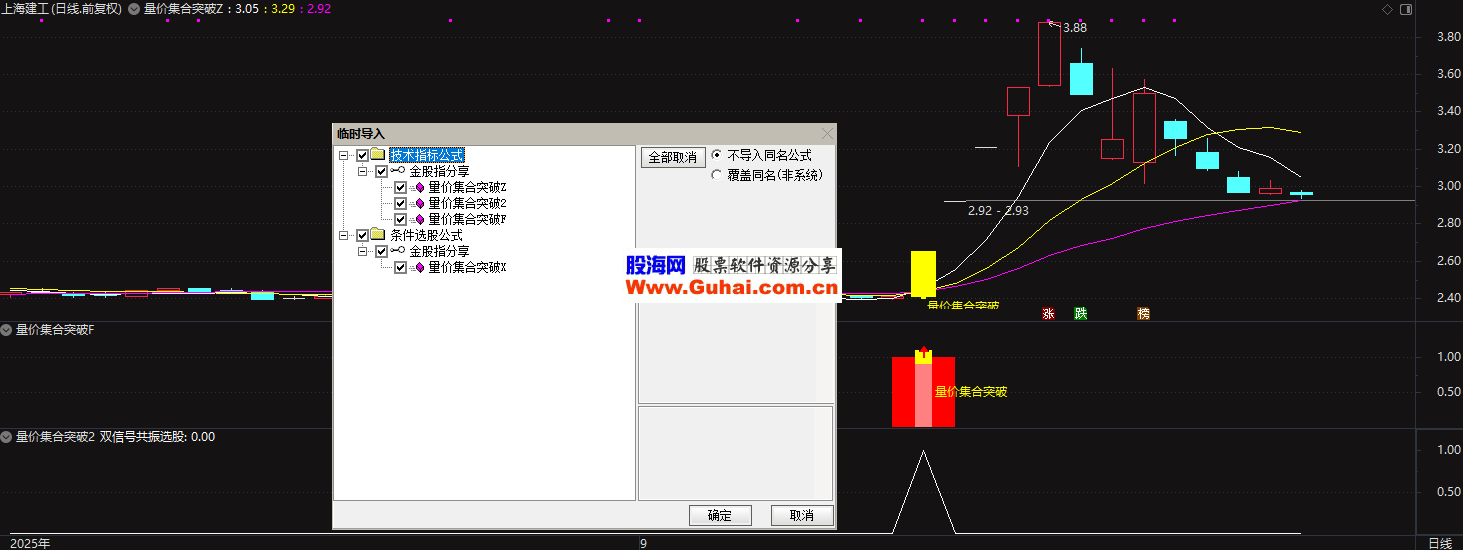Viewport: 1463px width, 550px height.
Task: Click the orange 榜 marker icon
Action: point(1143,313)
